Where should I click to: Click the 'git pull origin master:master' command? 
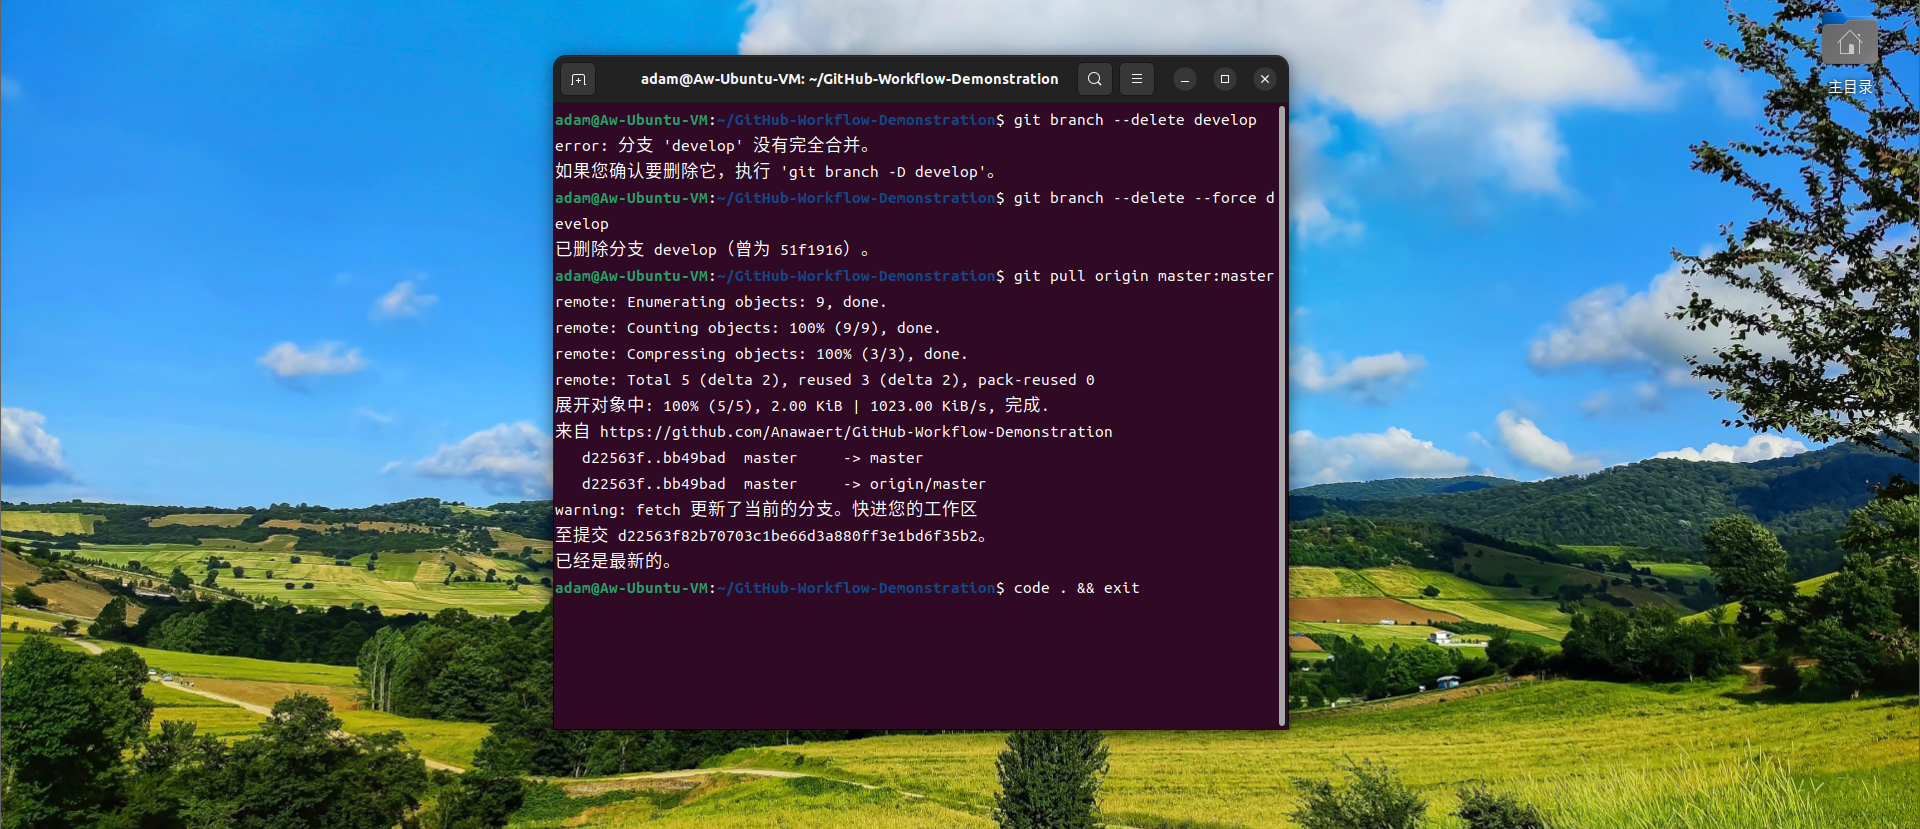tap(1143, 276)
